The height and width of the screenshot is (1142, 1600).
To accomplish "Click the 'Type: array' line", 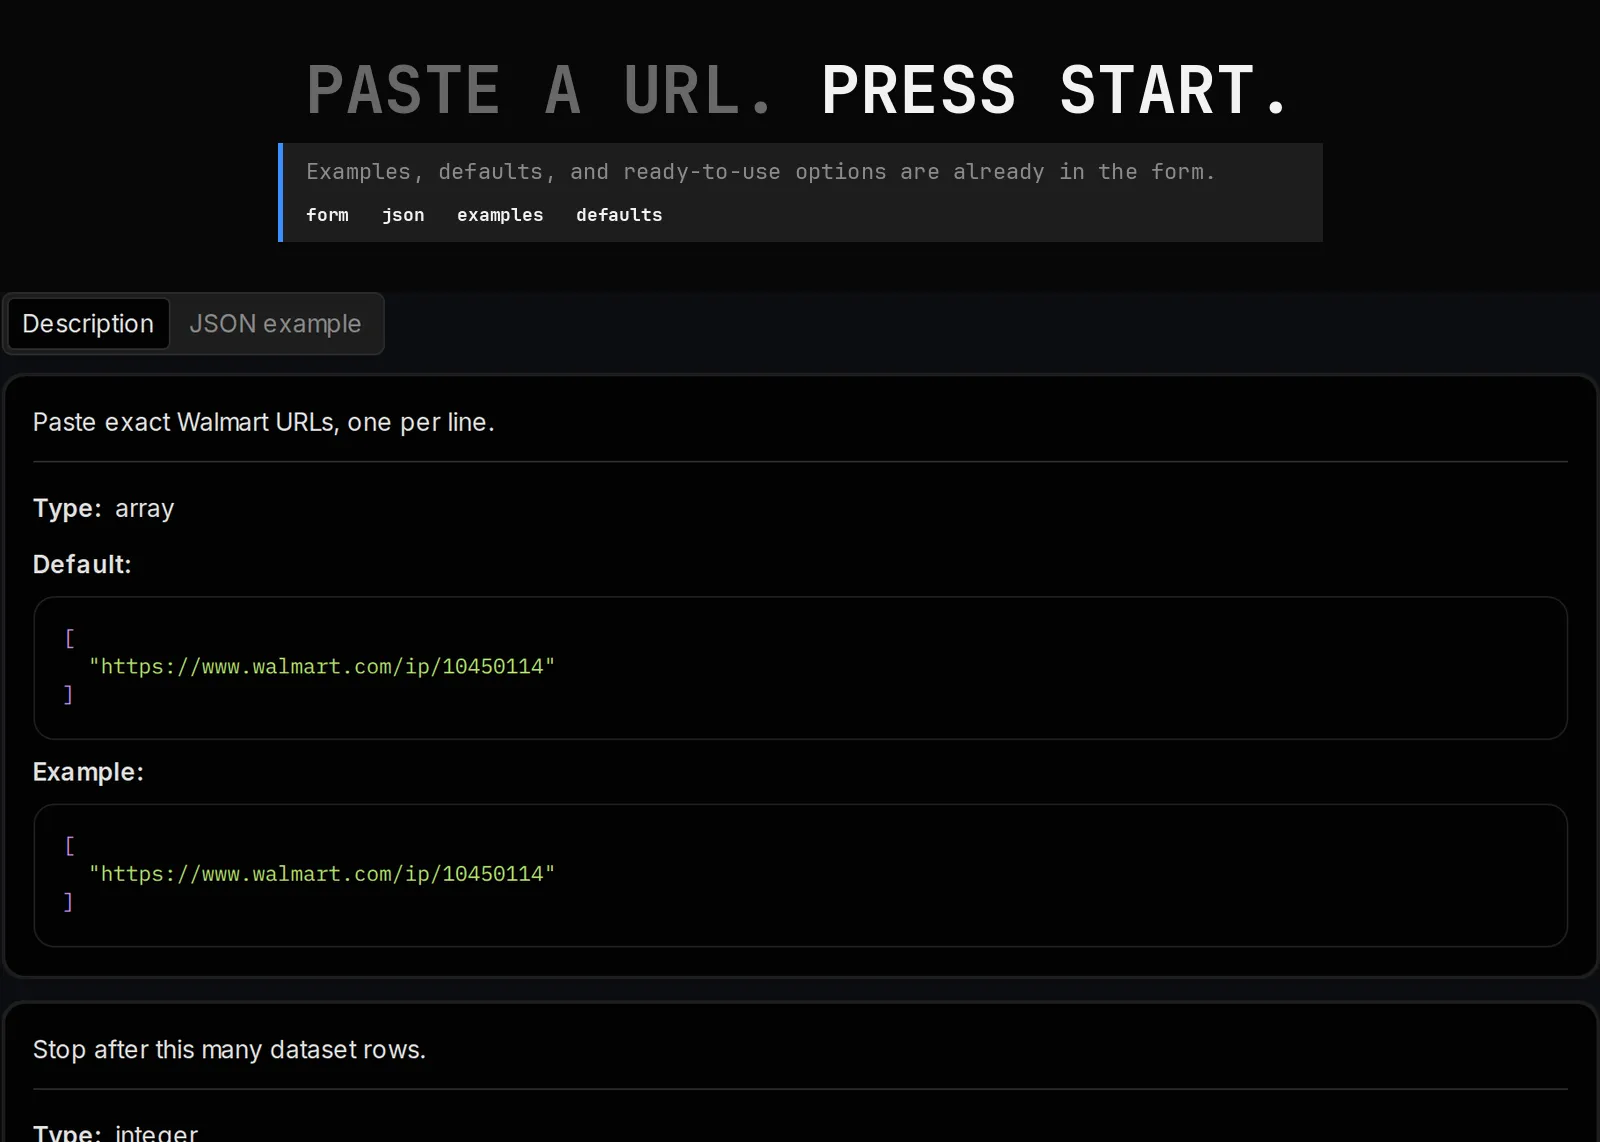I will [x=104, y=508].
